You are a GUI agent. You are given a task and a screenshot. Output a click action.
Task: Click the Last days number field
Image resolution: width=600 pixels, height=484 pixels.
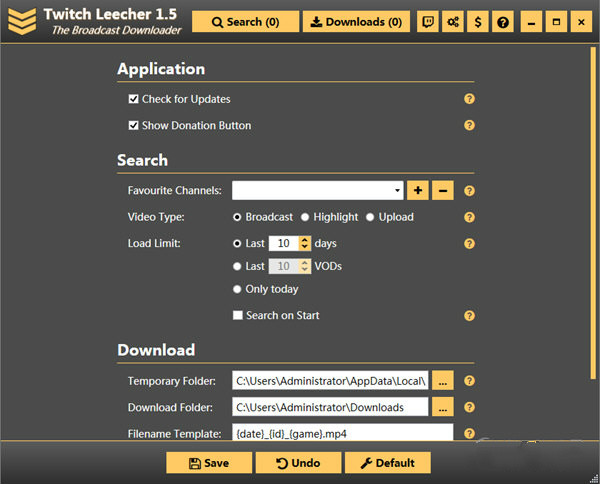[284, 244]
